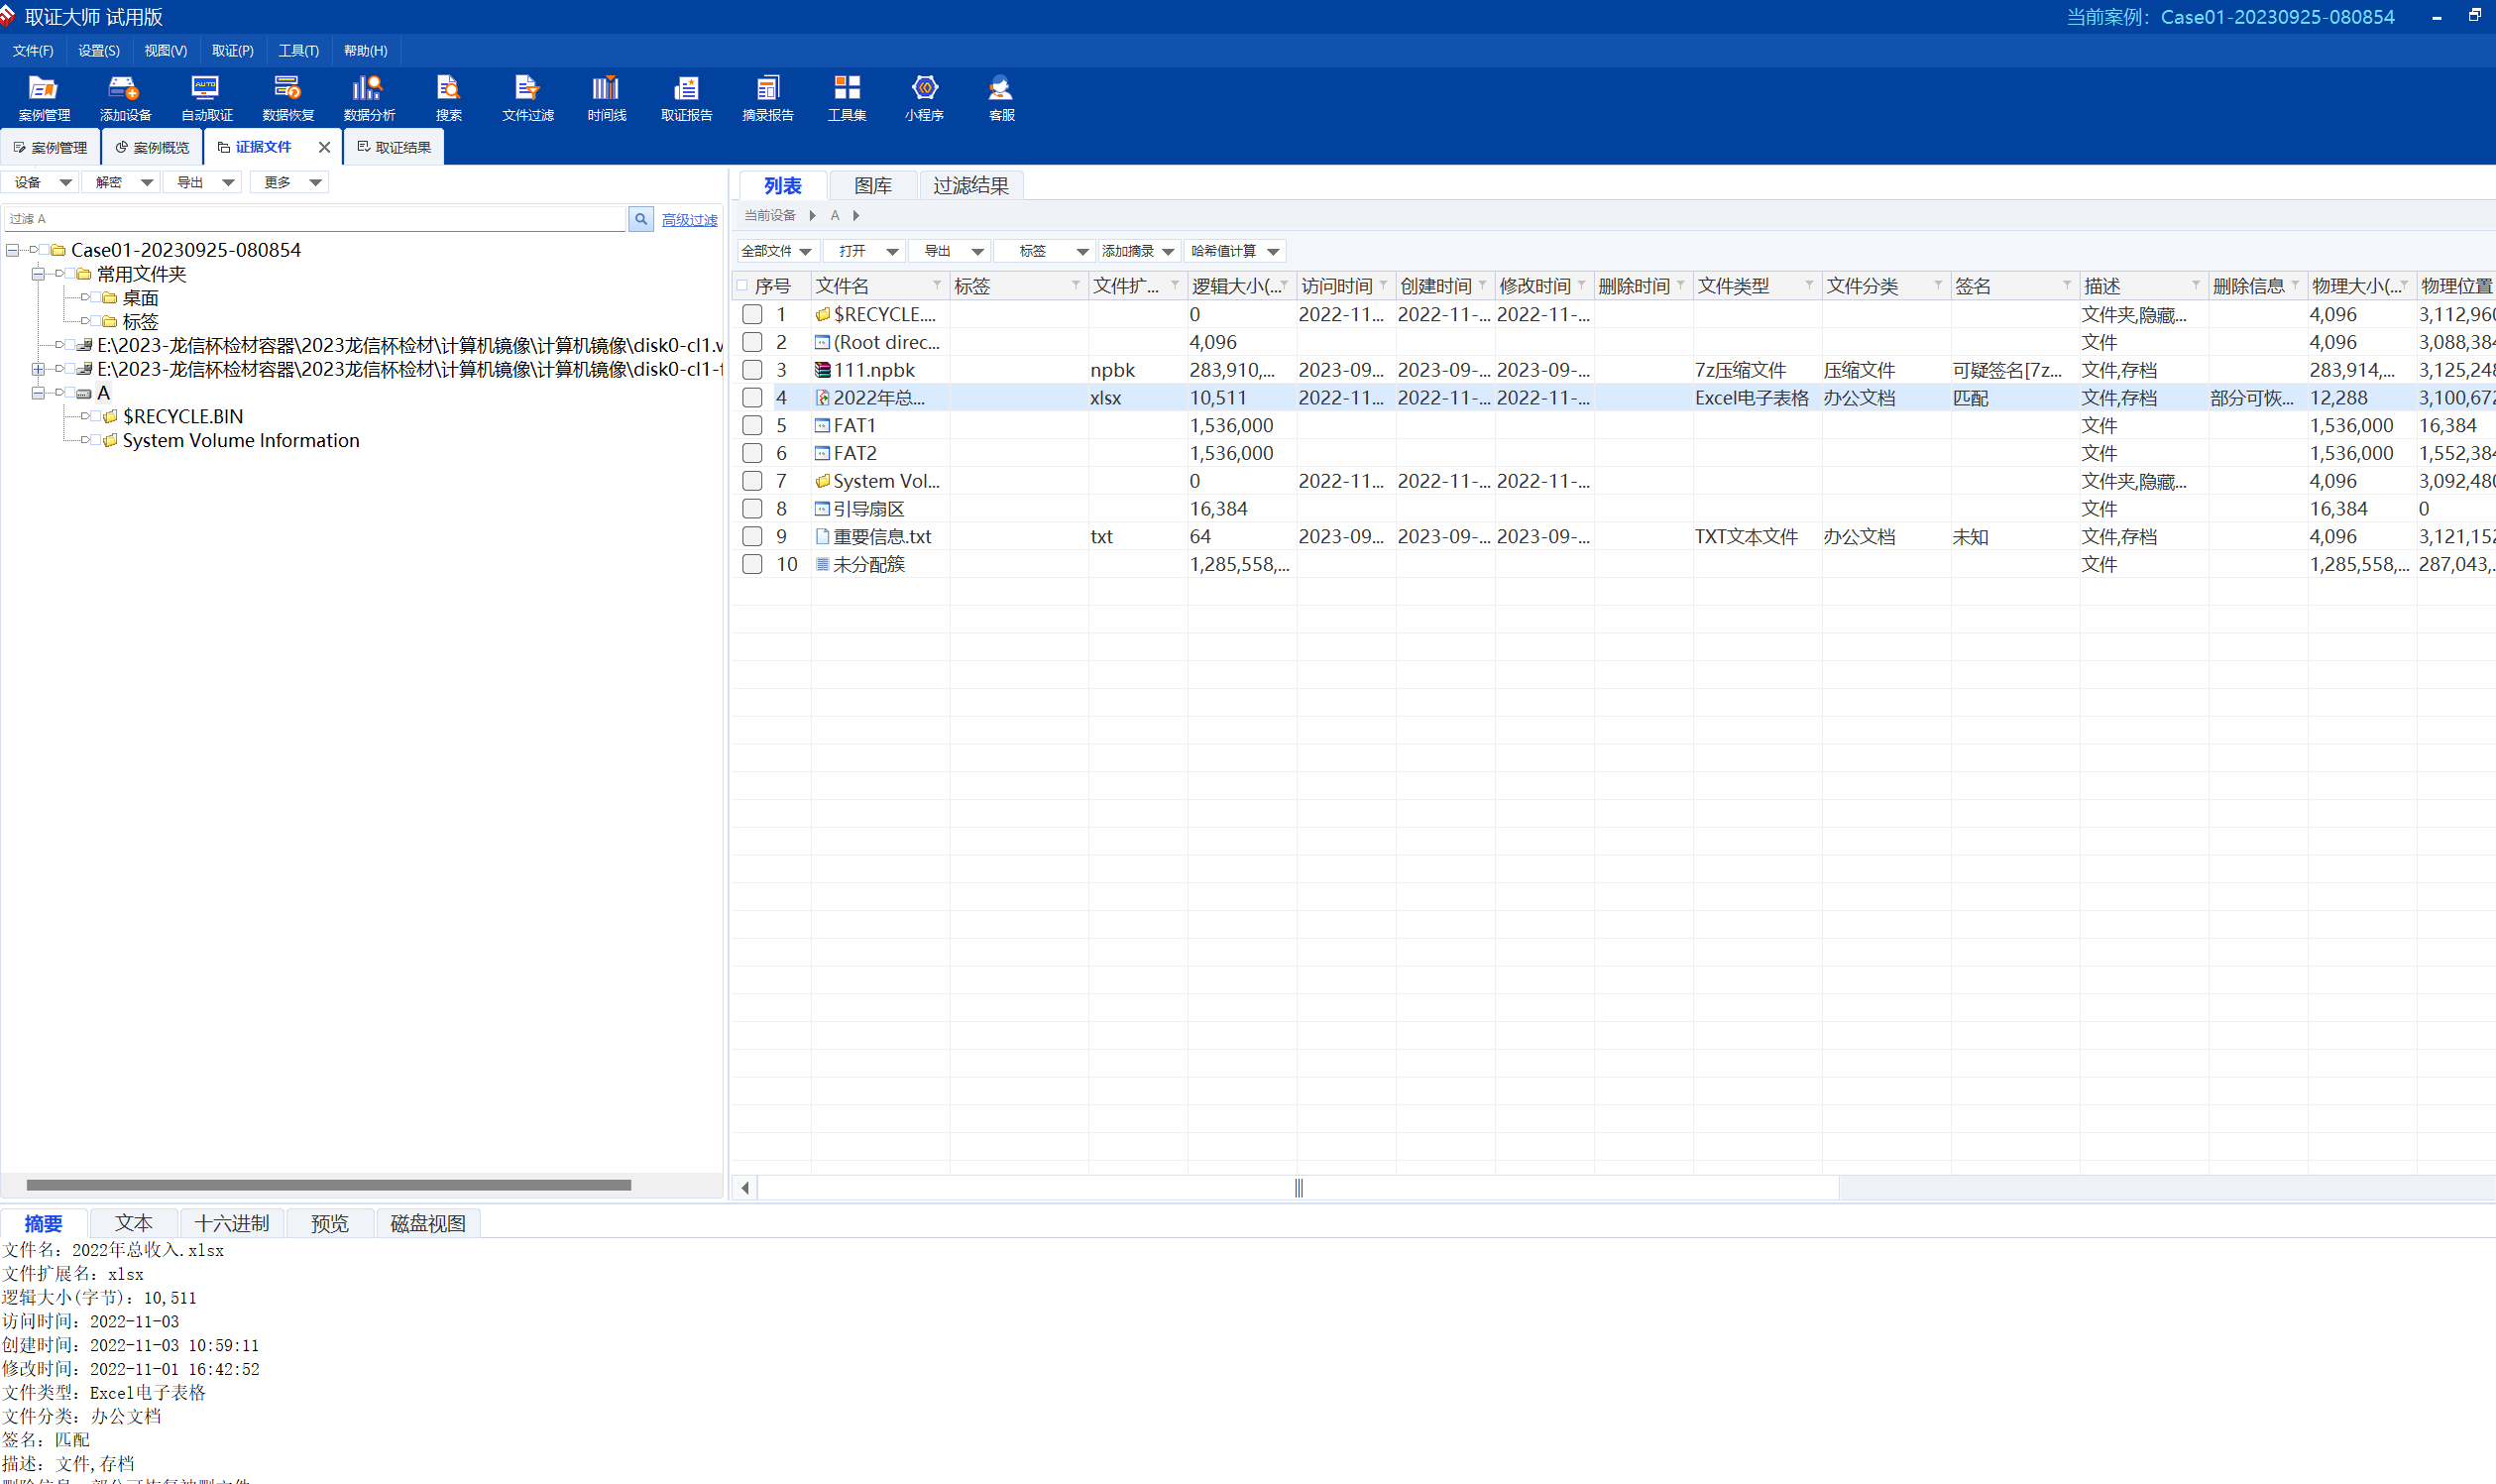Click the magnifier search button beside filter box
Viewport: 2496px width, 1484px height.
coord(641,219)
